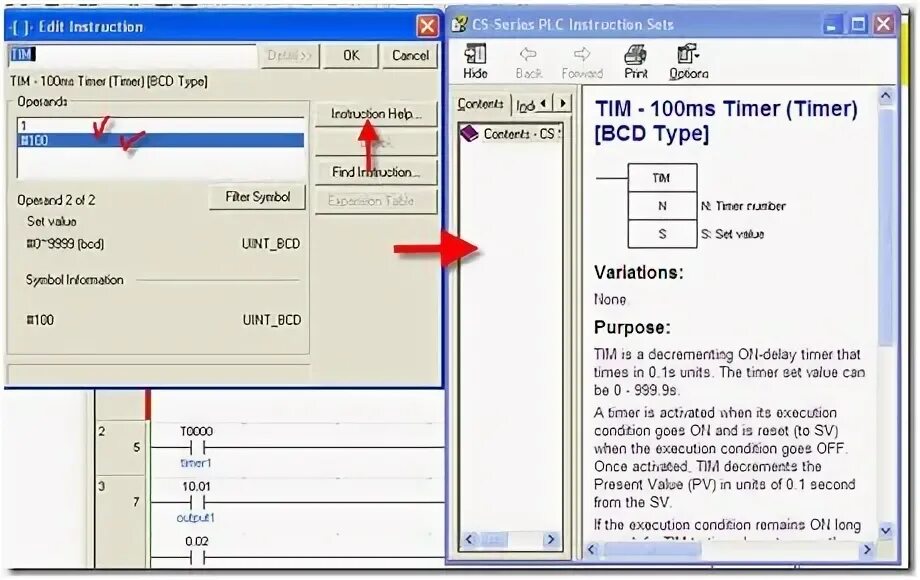Click the tab strip left scroll arrow
This screenshot has height=580, width=920.
pyautogui.click(x=544, y=104)
